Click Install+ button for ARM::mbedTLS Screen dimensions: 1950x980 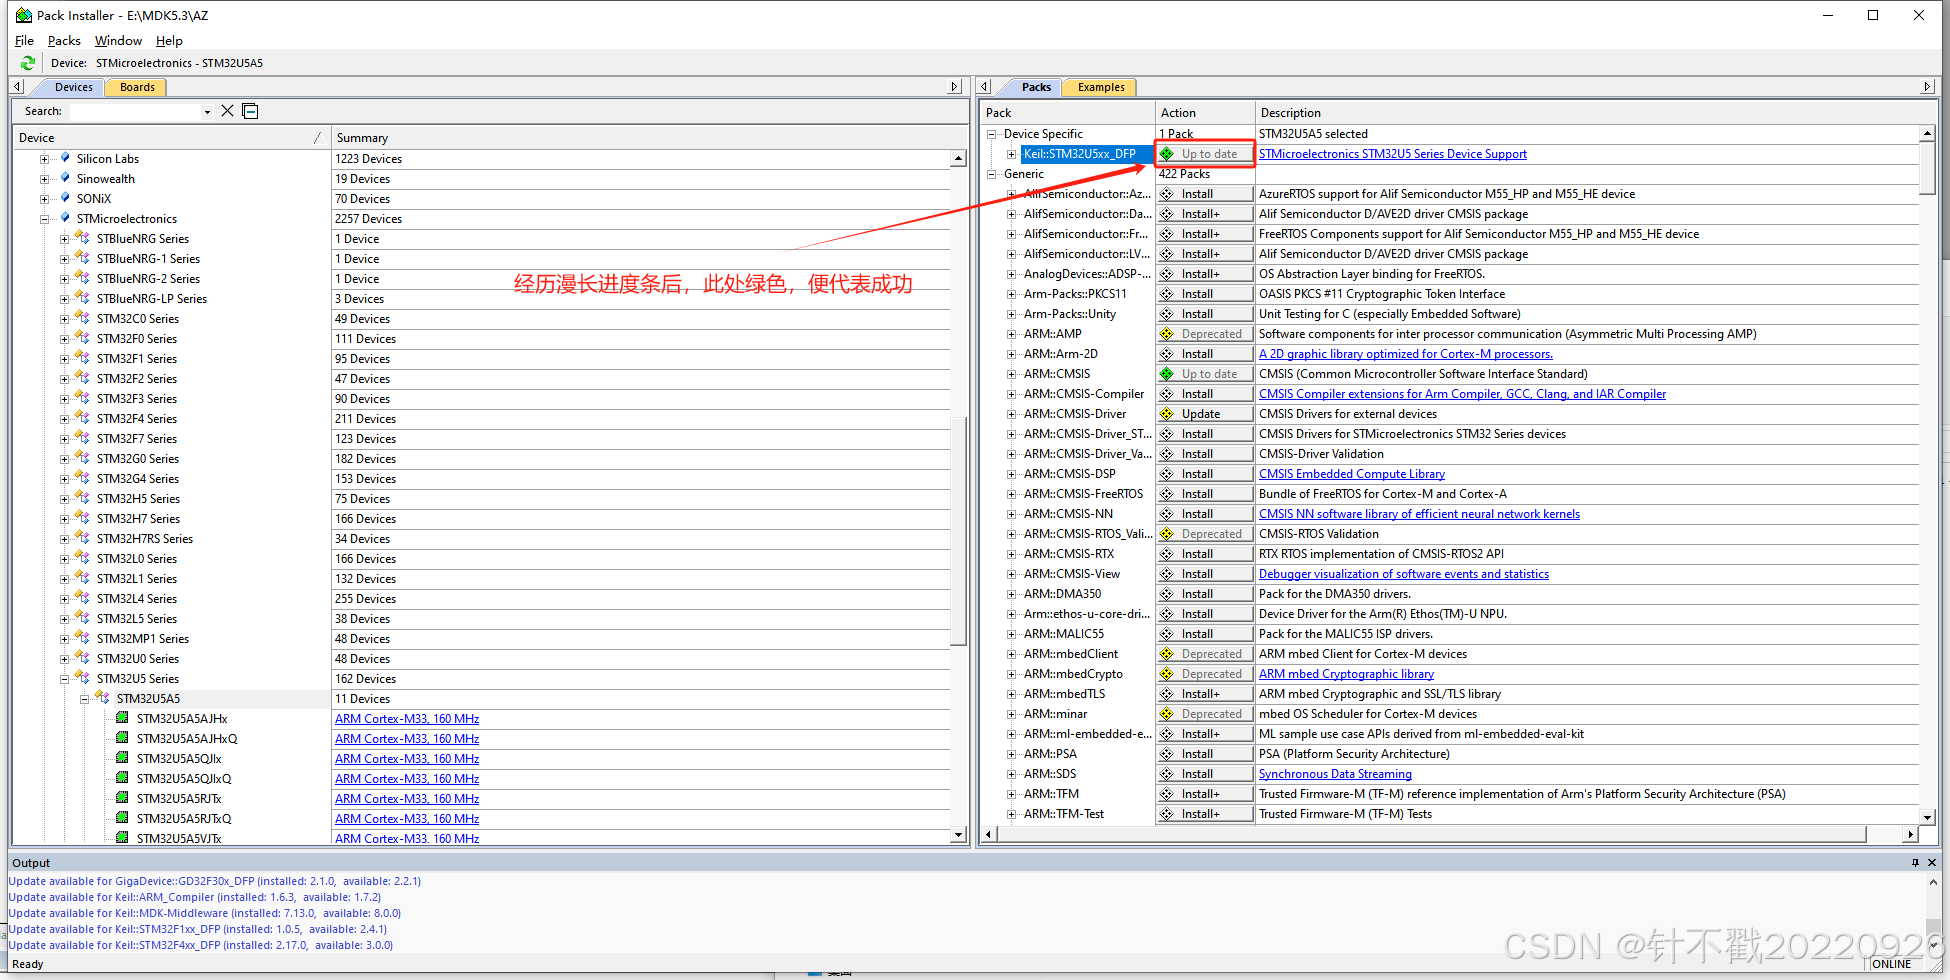pyautogui.click(x=1205, y=694)
